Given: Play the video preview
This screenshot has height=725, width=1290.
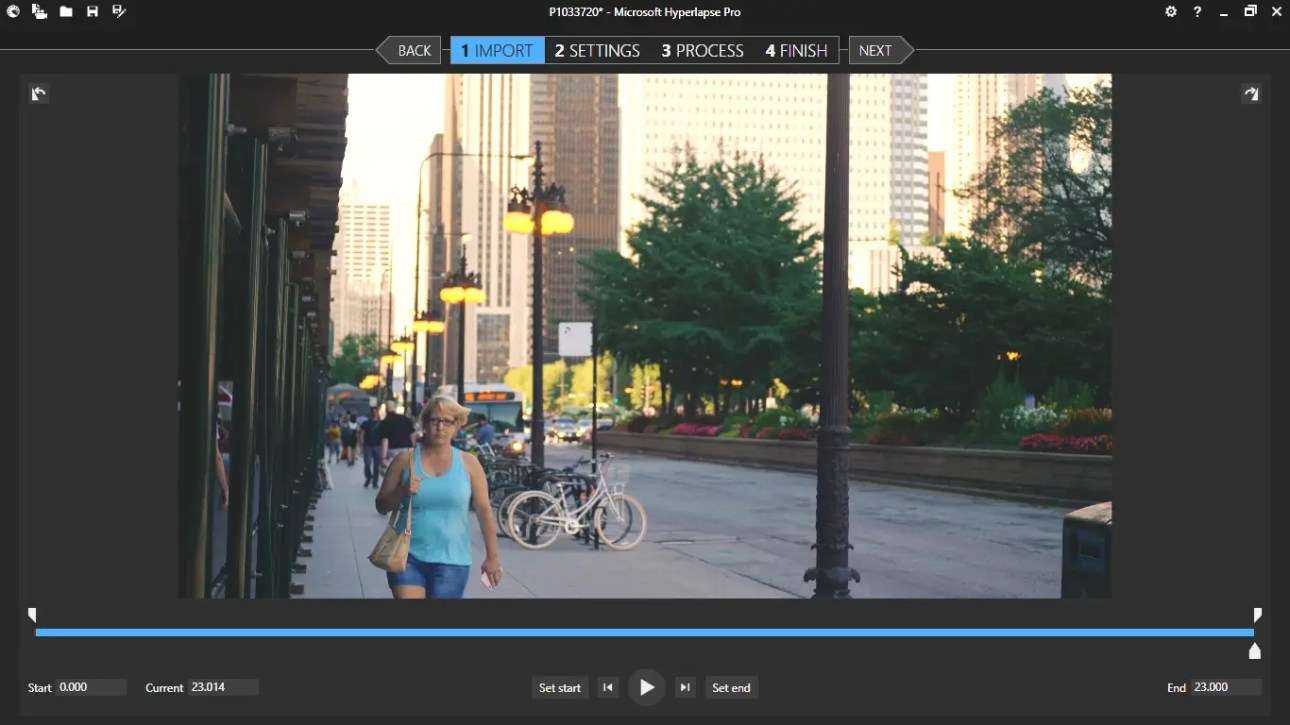Looking at the screenshot, I should (x=647, y=688).
